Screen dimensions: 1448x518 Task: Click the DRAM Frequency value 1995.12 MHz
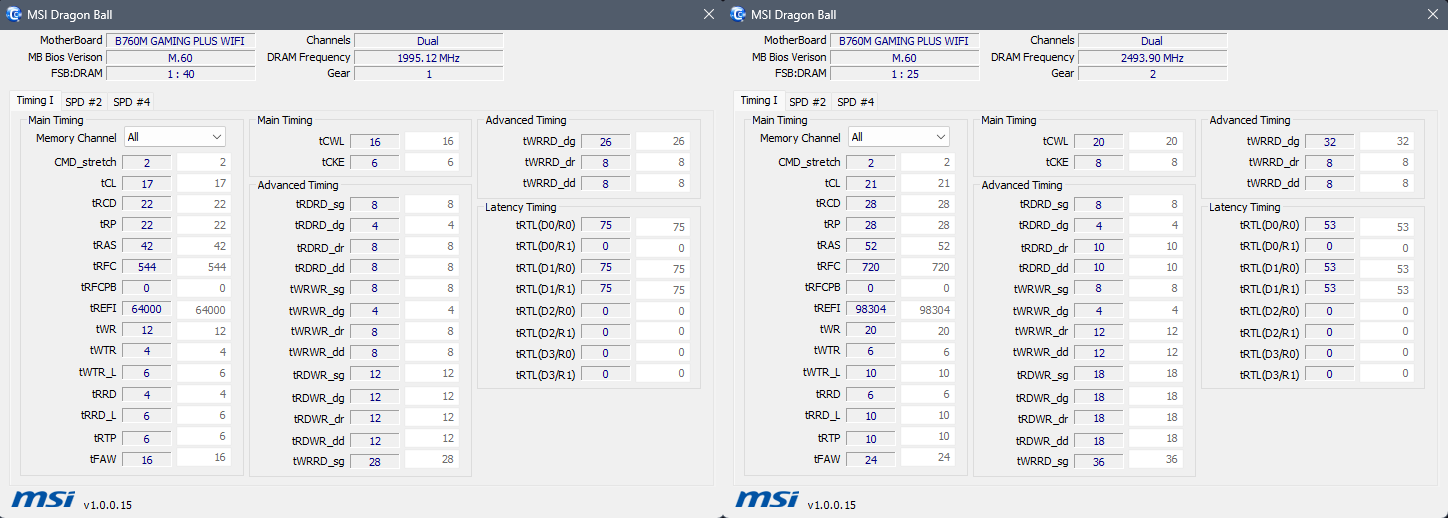[x=429, y=58]
